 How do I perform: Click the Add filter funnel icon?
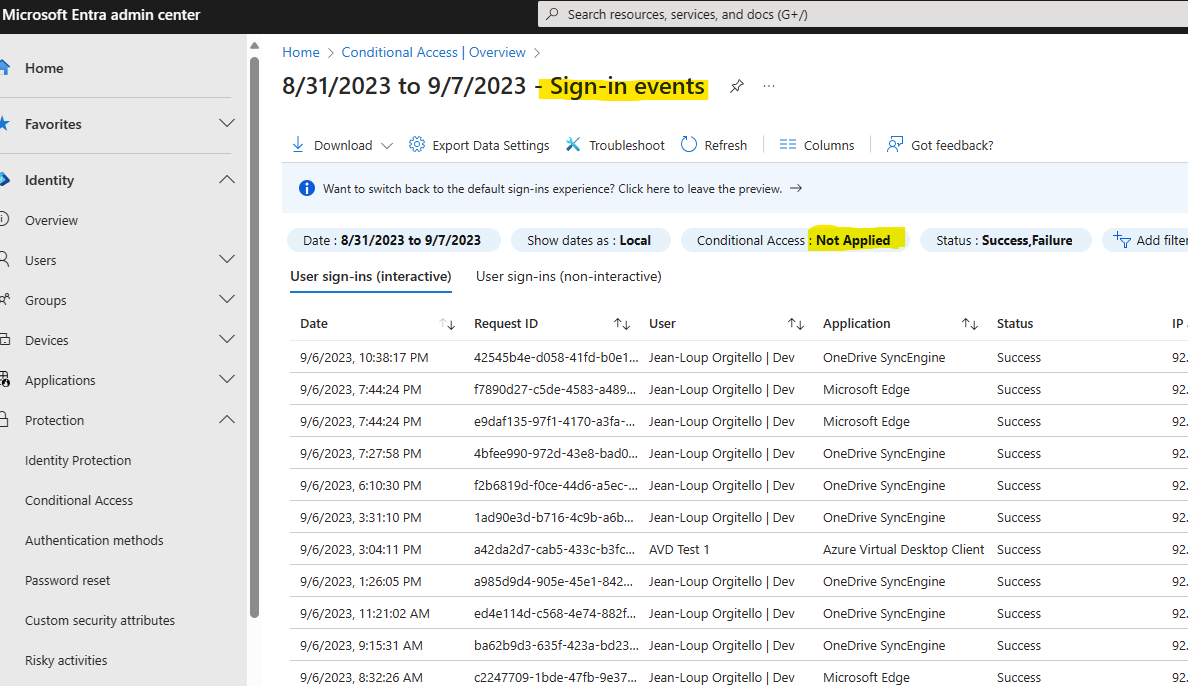pos(1121,240)
